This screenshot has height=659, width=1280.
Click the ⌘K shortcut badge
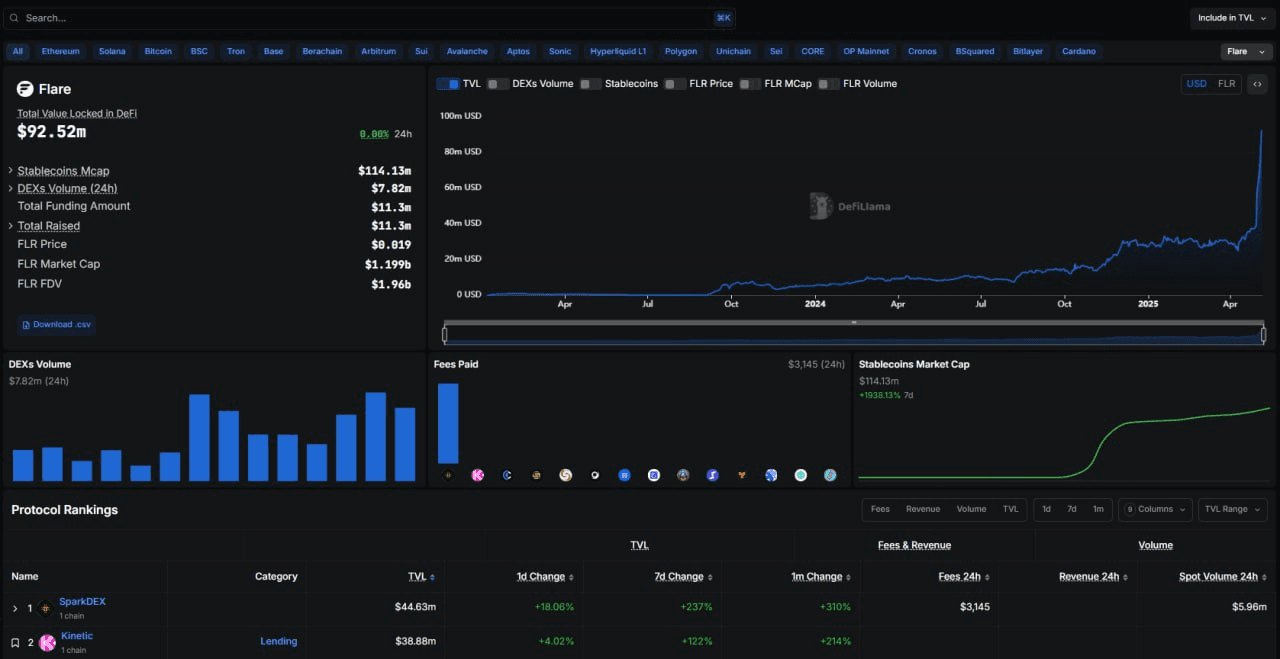pyautogui.click(x=723, y=18)
